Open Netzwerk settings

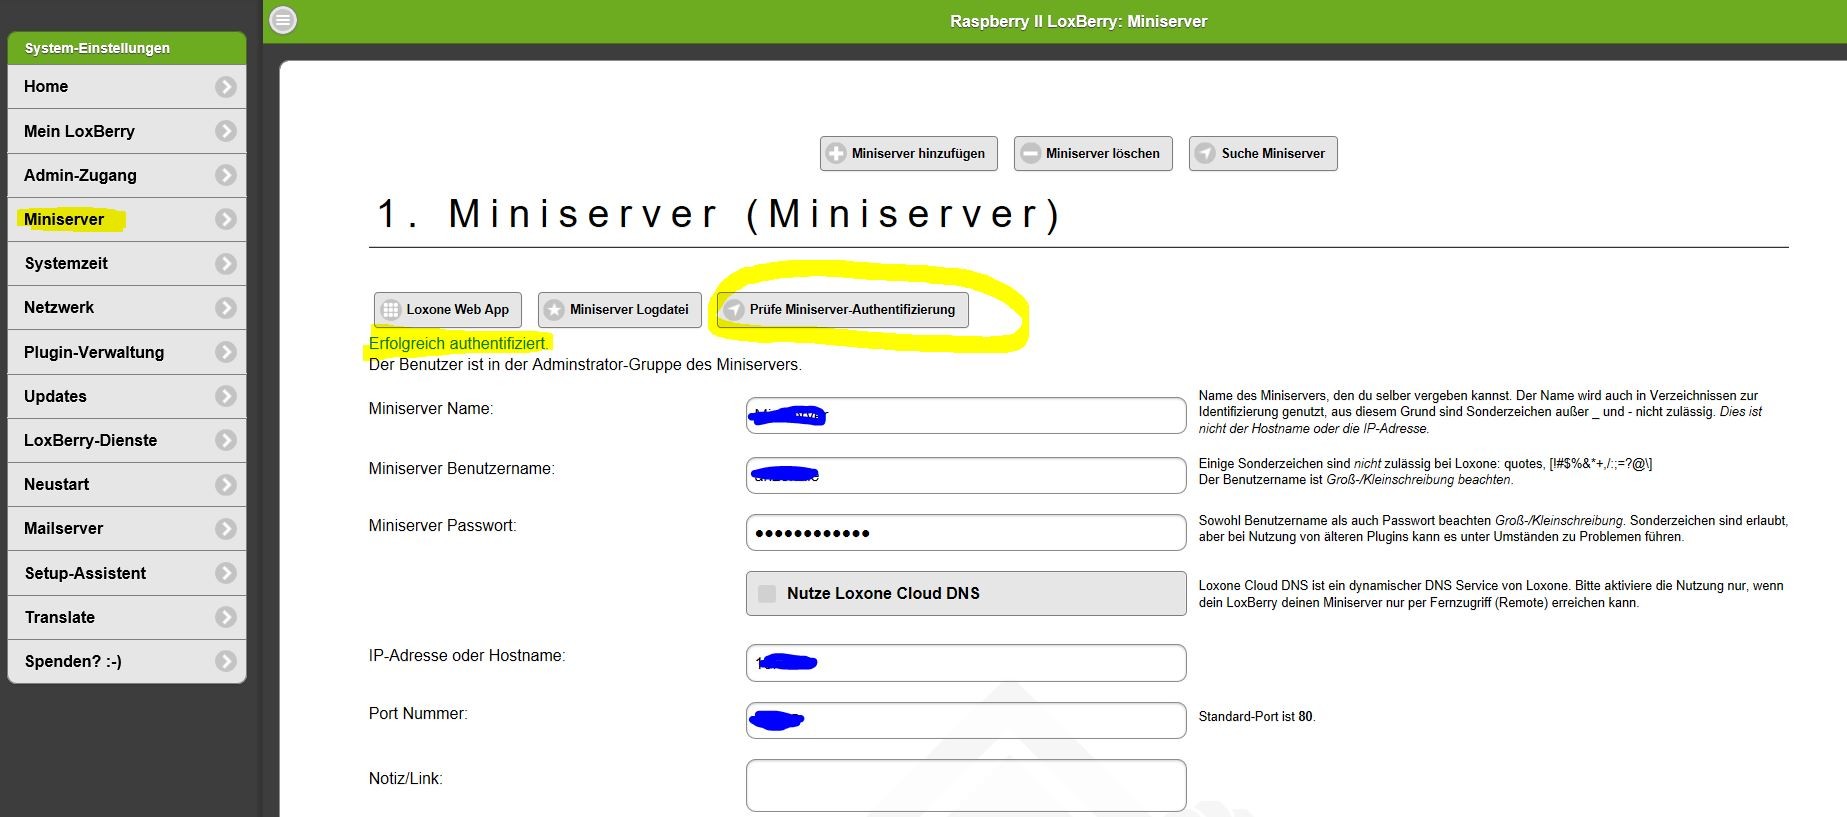pos(127,308)
